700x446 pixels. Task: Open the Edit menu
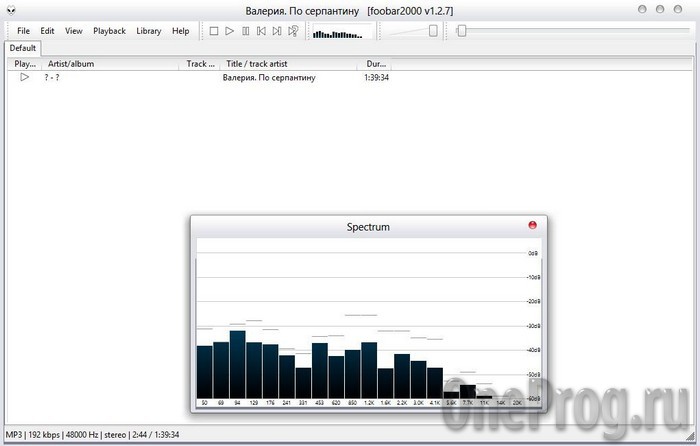click(47, 31)
